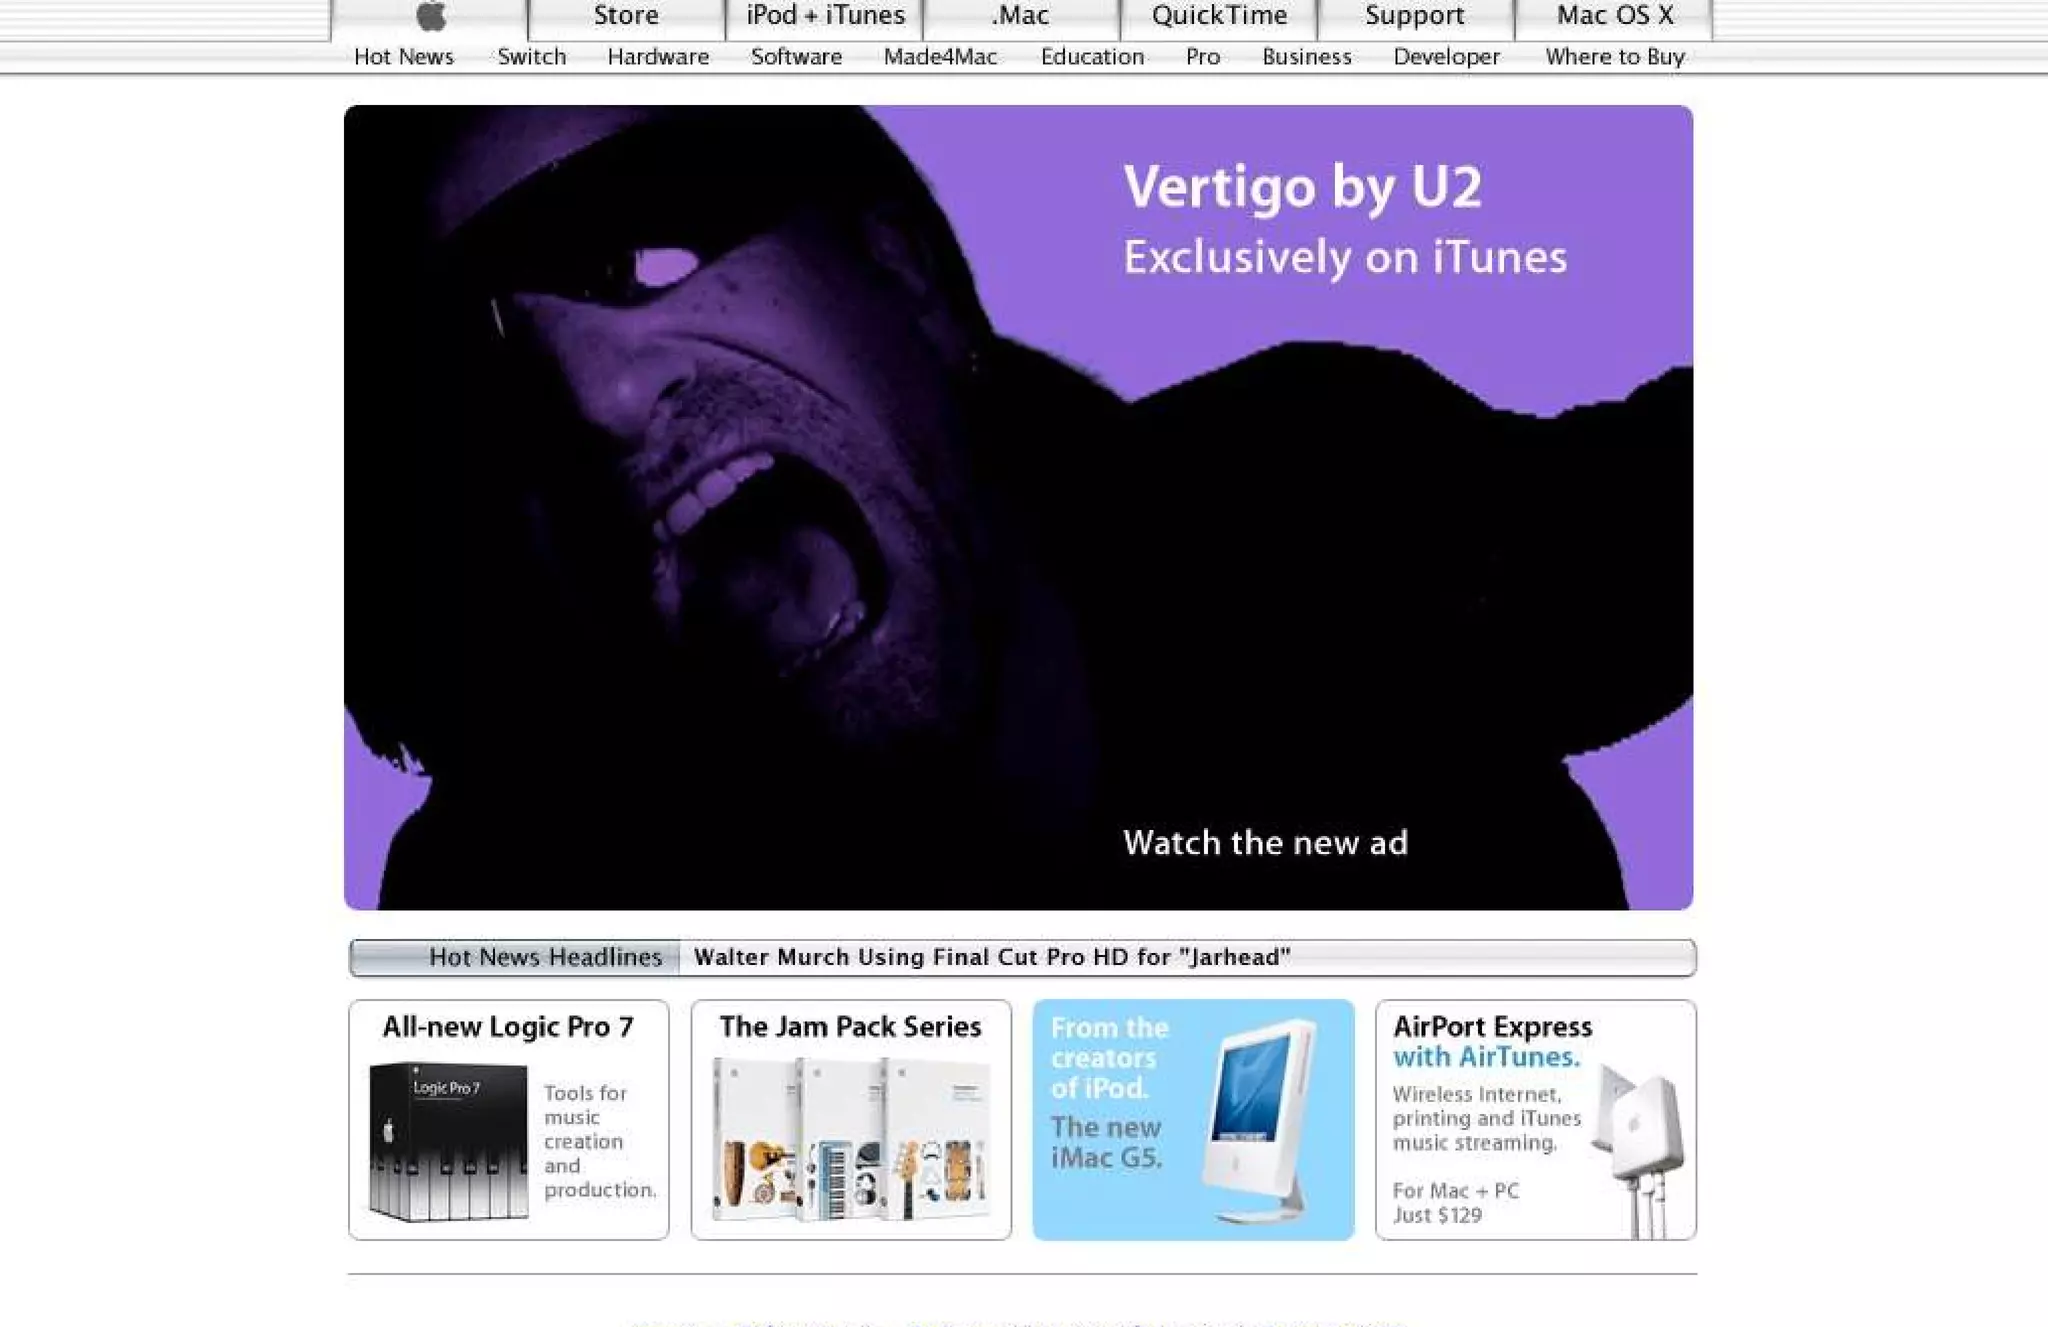Click the Jam Pack boxes image
The image size is (2048, 1327).
pos(851,1140)
